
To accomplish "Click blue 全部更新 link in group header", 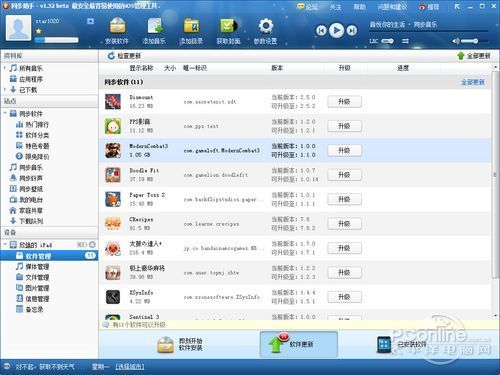I will point(473,82).
